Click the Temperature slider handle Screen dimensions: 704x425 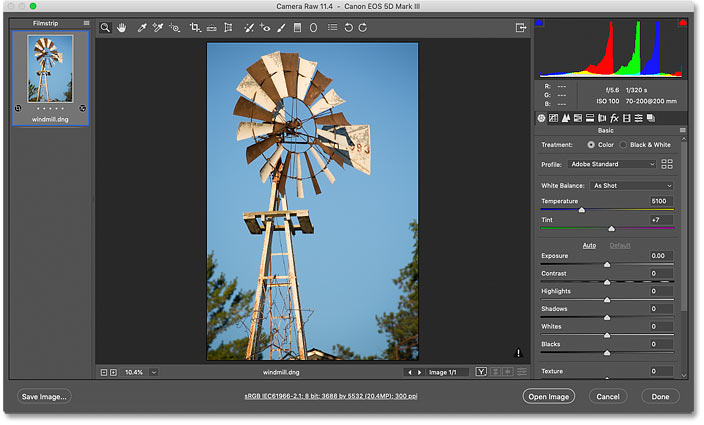(x=581, y=210)
